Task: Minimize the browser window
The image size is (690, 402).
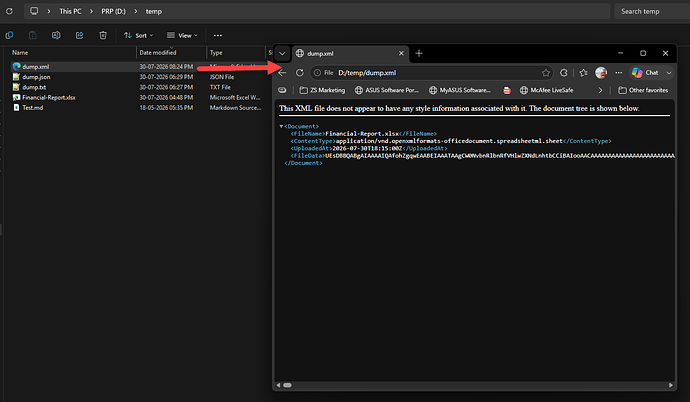Action: point(620,53)
